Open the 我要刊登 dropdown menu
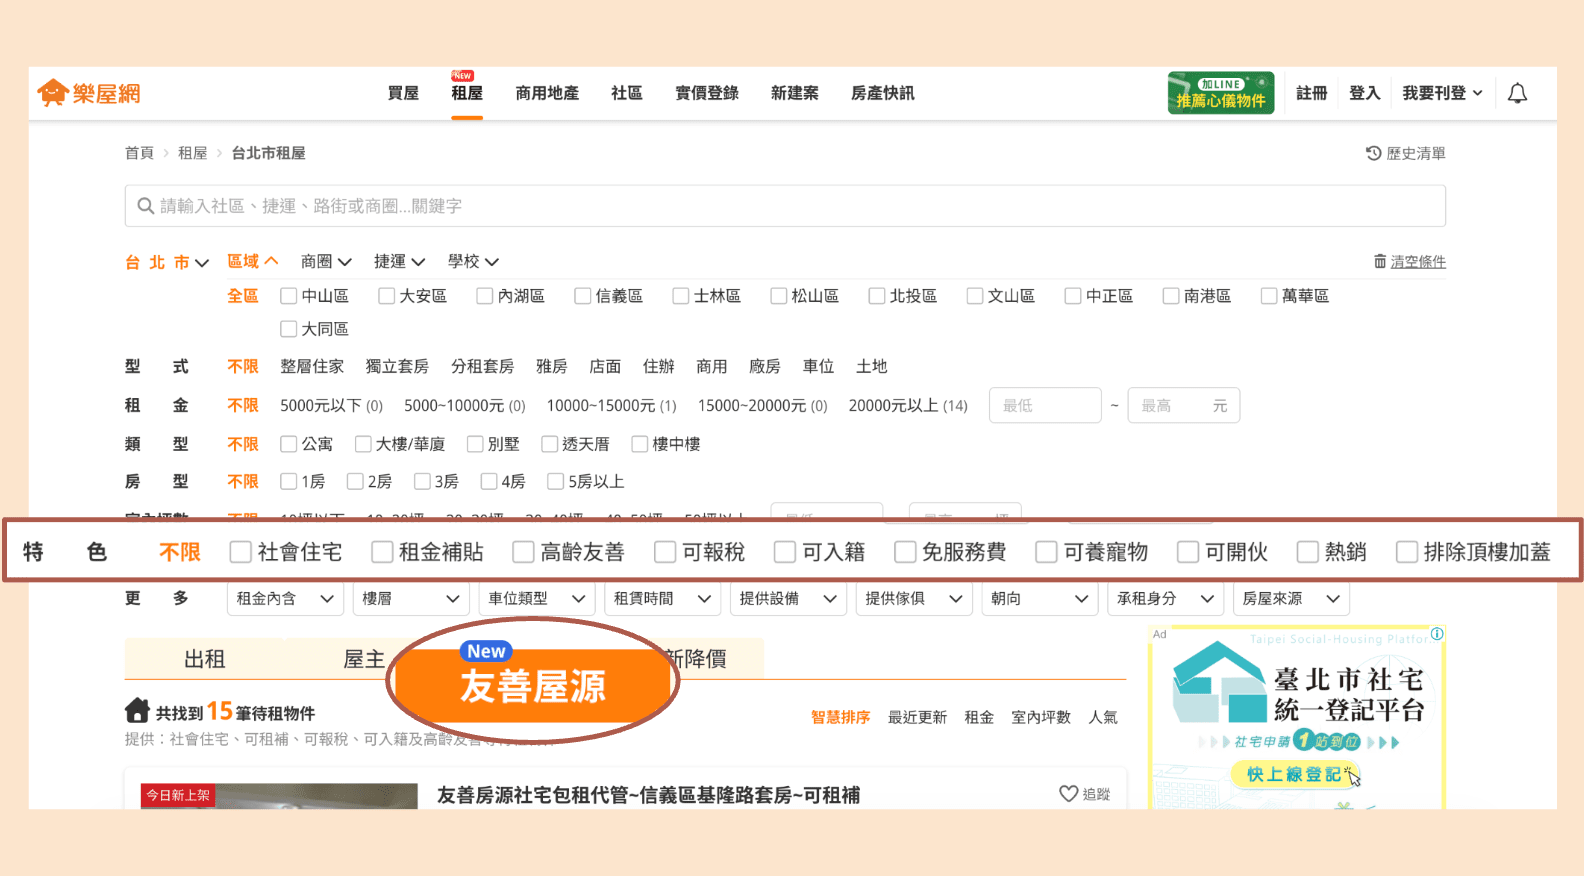 pyautogui.click(x=1442, y=93)
